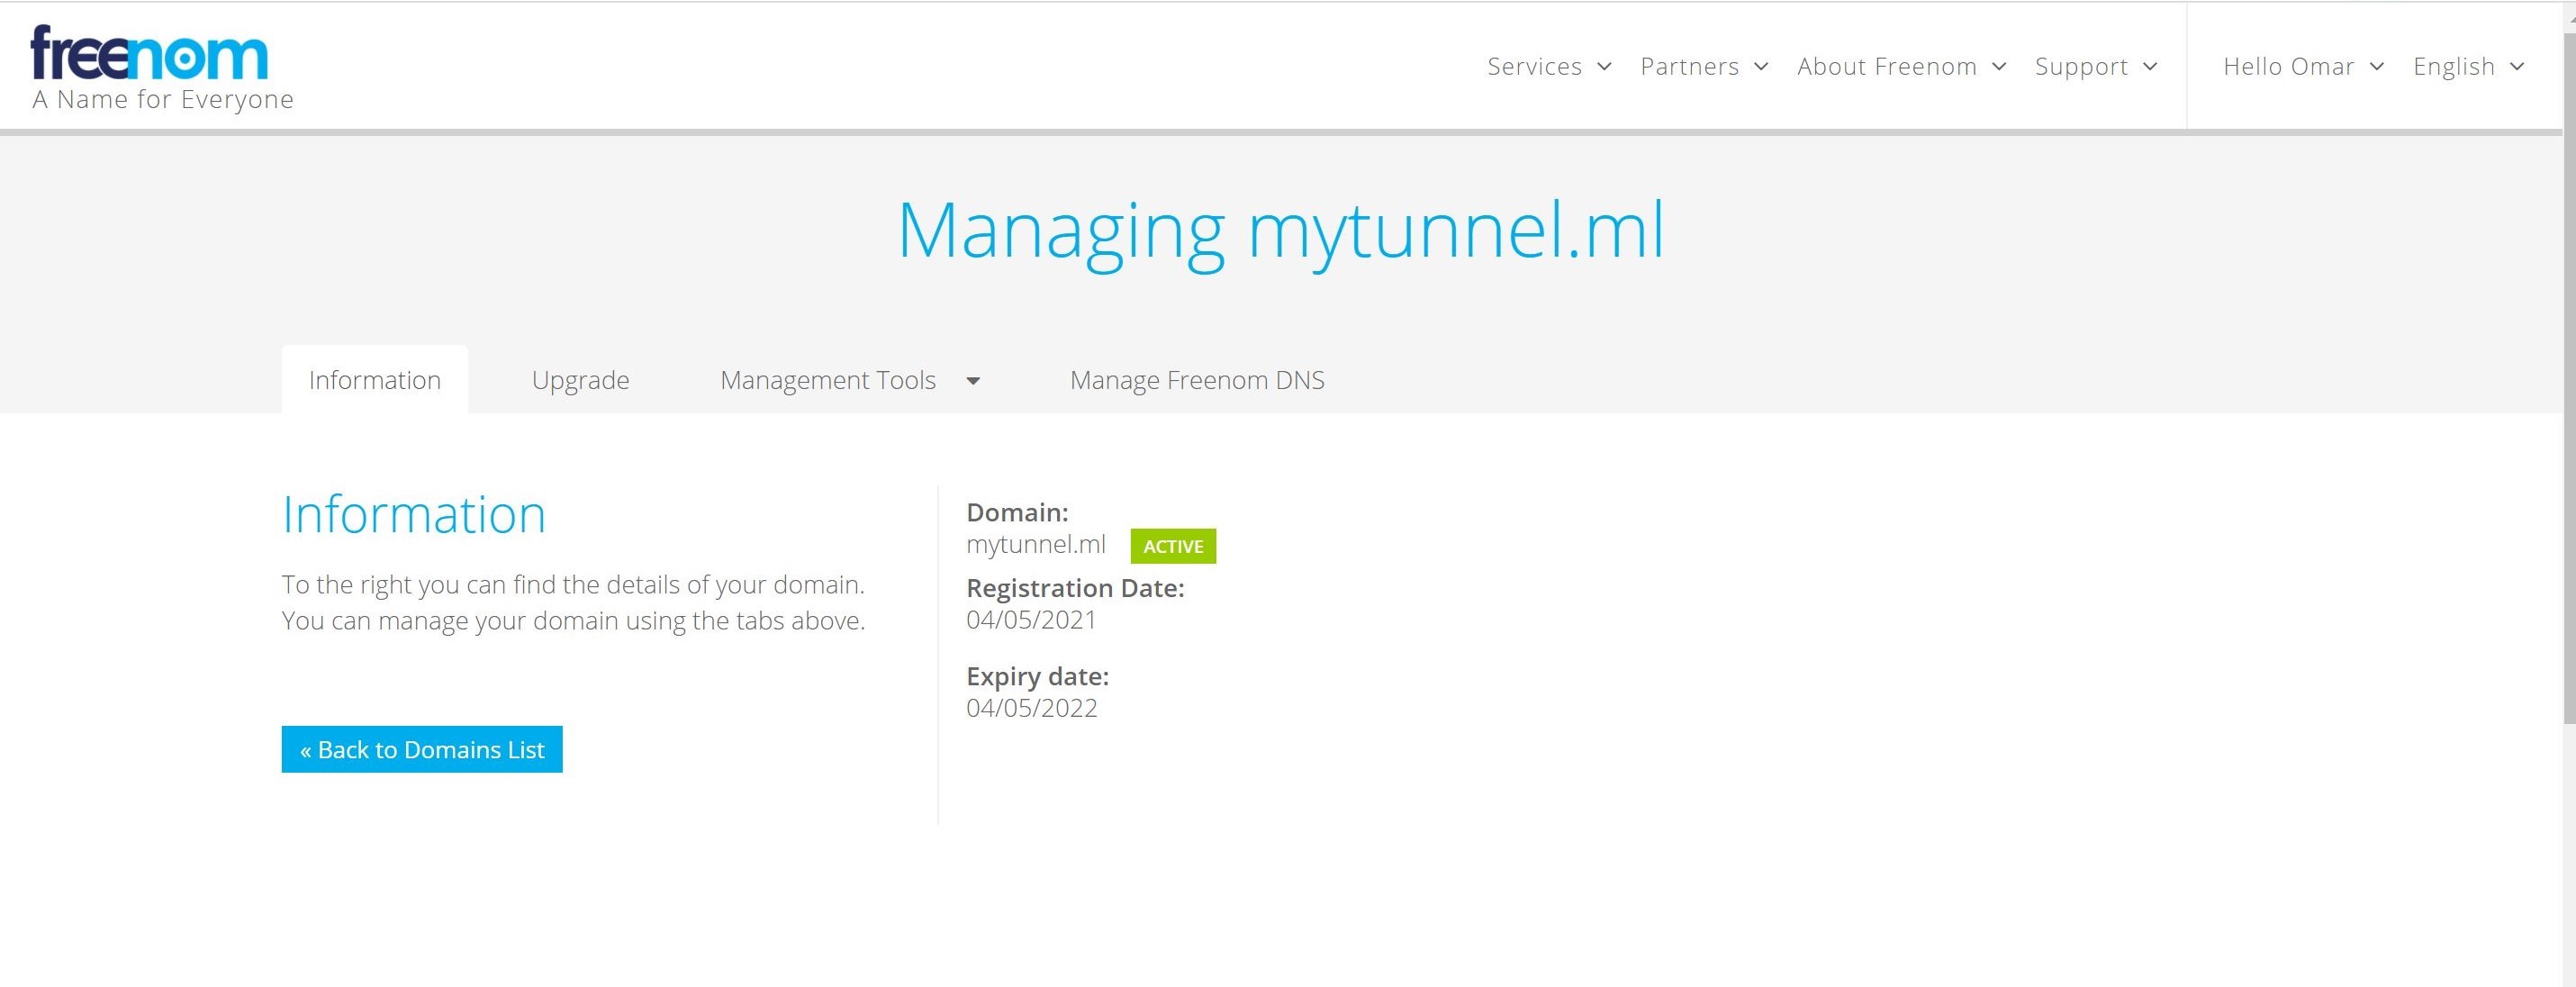2576x987 pixels.
Task: Expand the Support dropdown
Action: (2096, 67)
